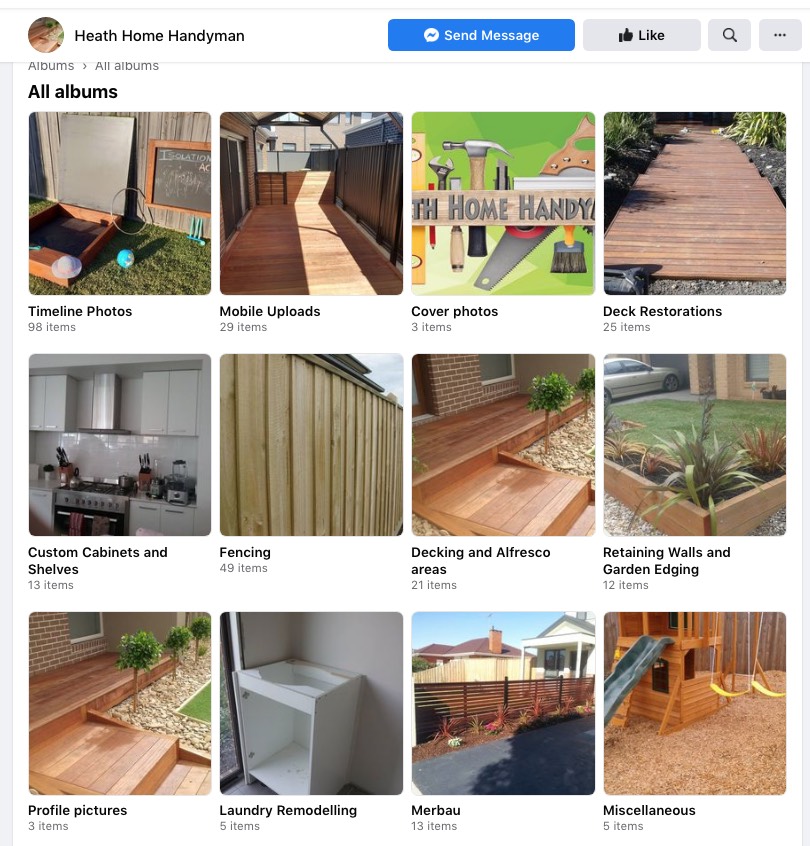Image resolution: width=810 pixels, height=846 pixels.
Task: Click the Decking and Alfresco areas title
Action: tap(481, 561)
